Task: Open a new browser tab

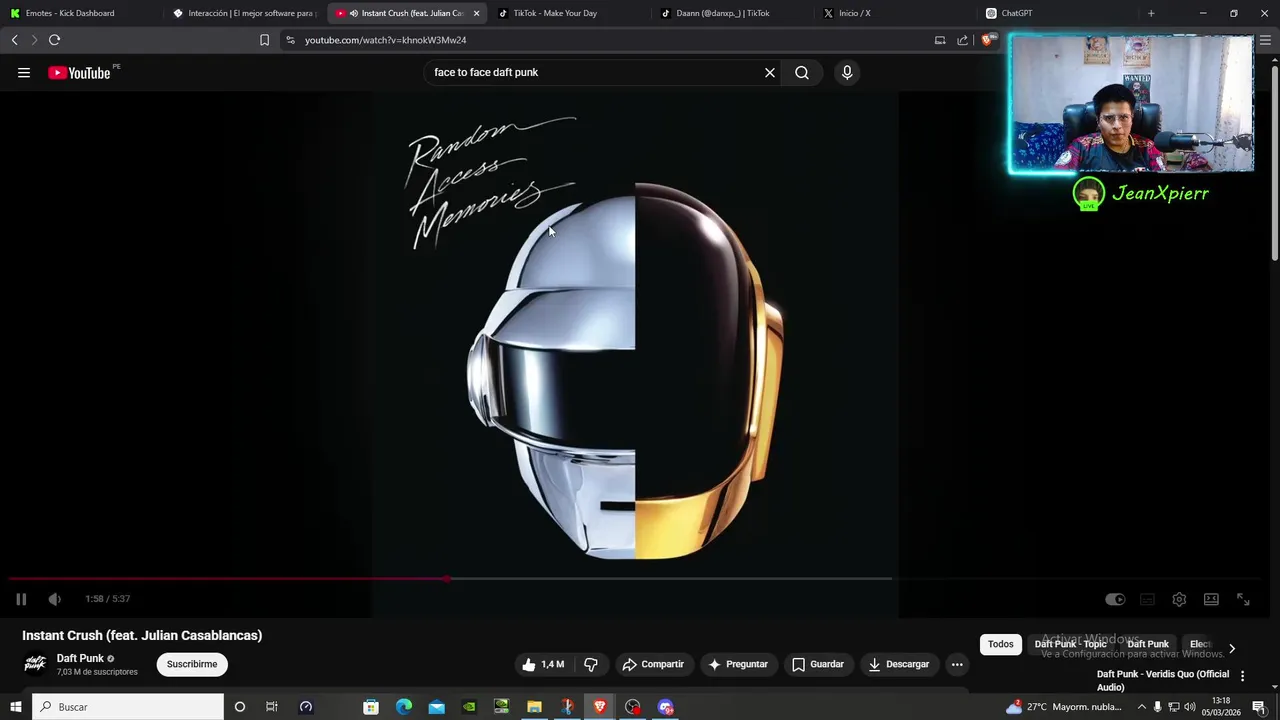Action: pyautogui.click(x=1151, y=13)
